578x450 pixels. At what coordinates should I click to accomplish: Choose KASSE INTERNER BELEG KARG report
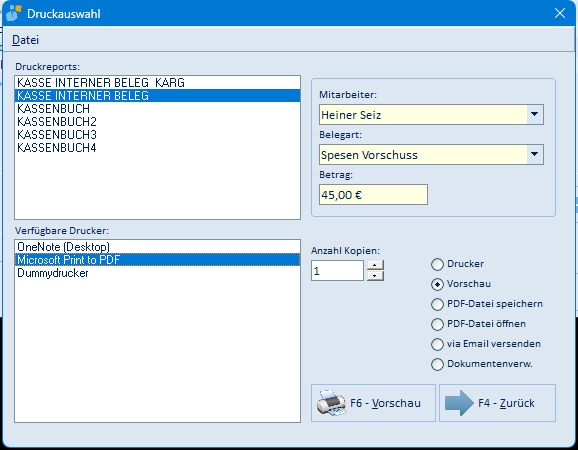click(x=157, y=83)
